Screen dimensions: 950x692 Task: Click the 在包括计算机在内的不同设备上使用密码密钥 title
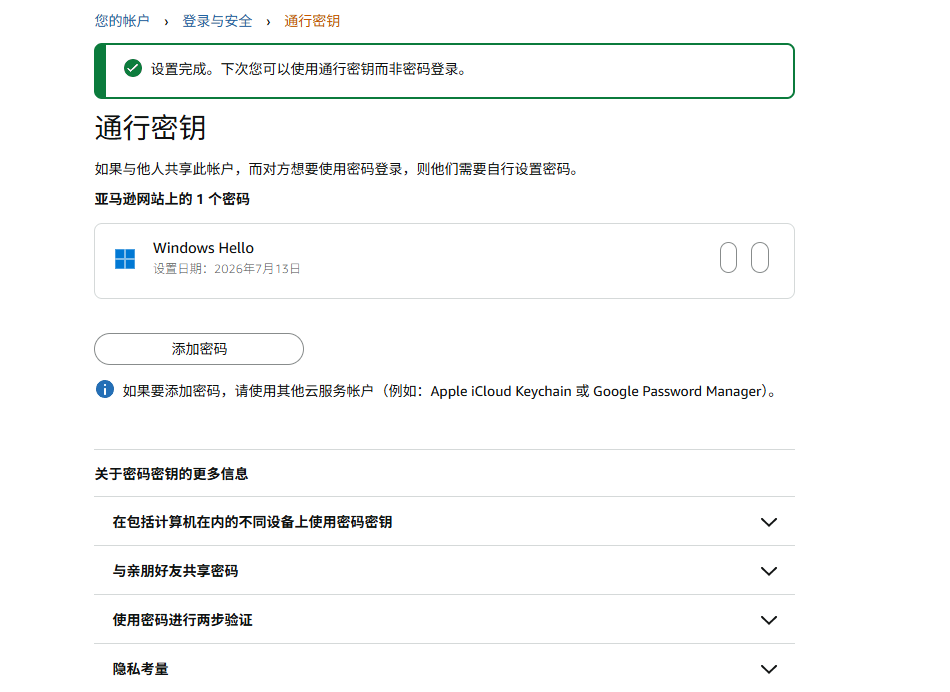point(252,522)
